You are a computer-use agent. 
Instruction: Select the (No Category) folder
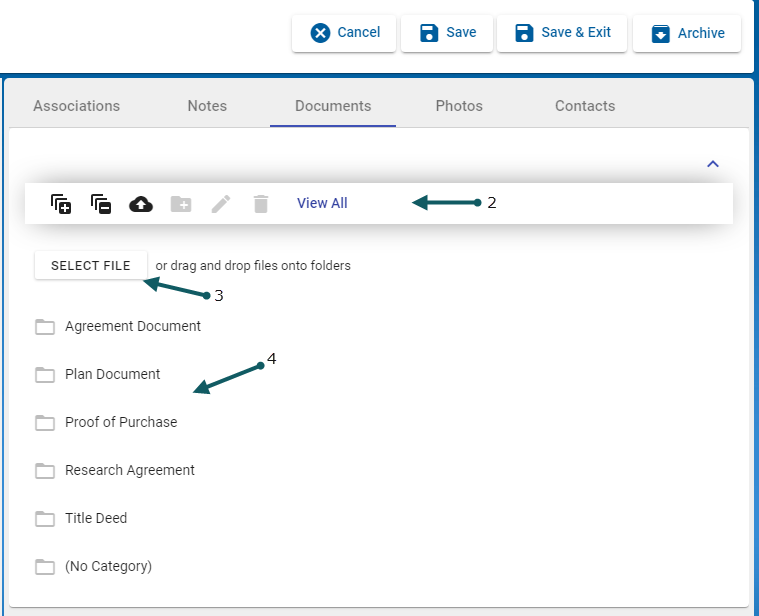pyautogui.click(x=108, y=566)
